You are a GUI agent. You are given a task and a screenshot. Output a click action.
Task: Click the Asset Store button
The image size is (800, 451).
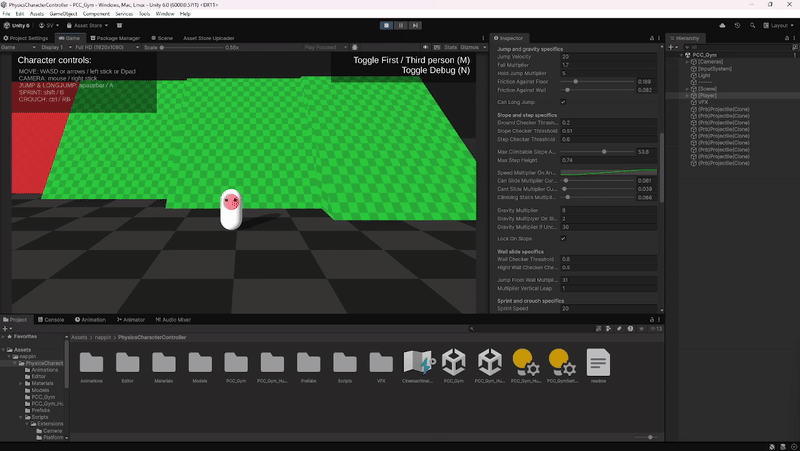88,25
